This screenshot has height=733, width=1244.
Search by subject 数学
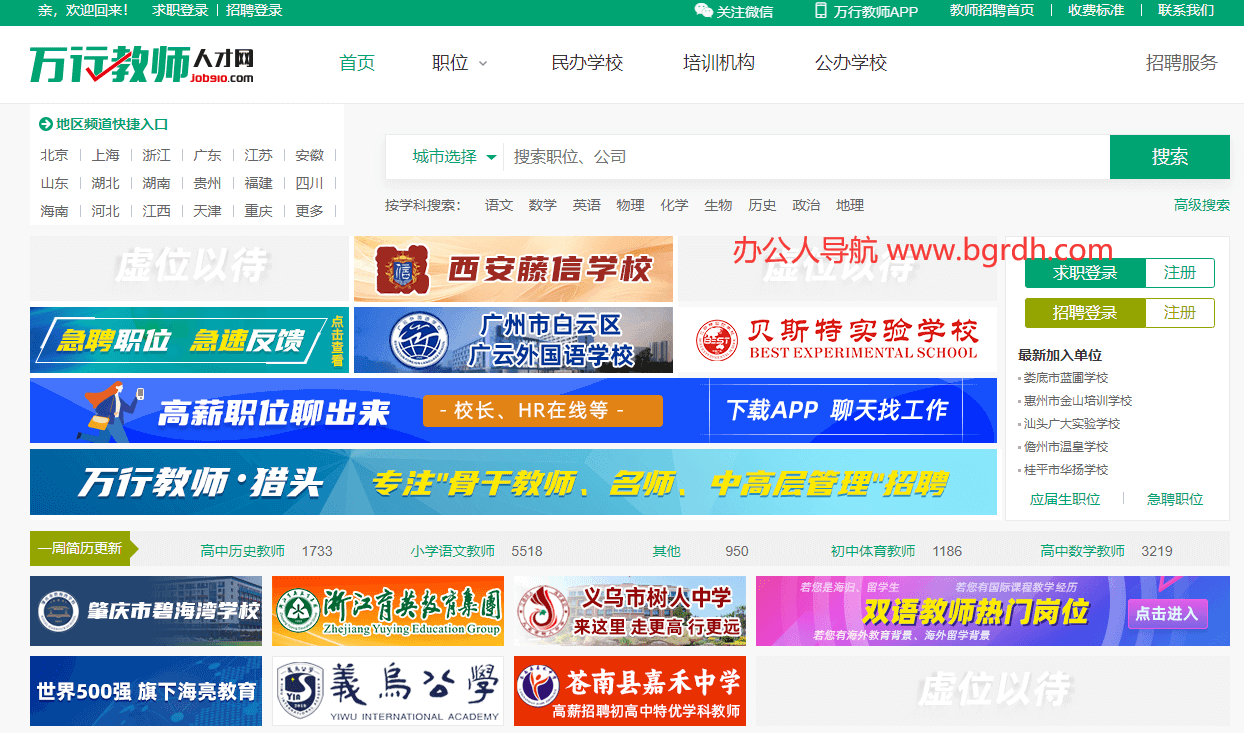(543, 205)
